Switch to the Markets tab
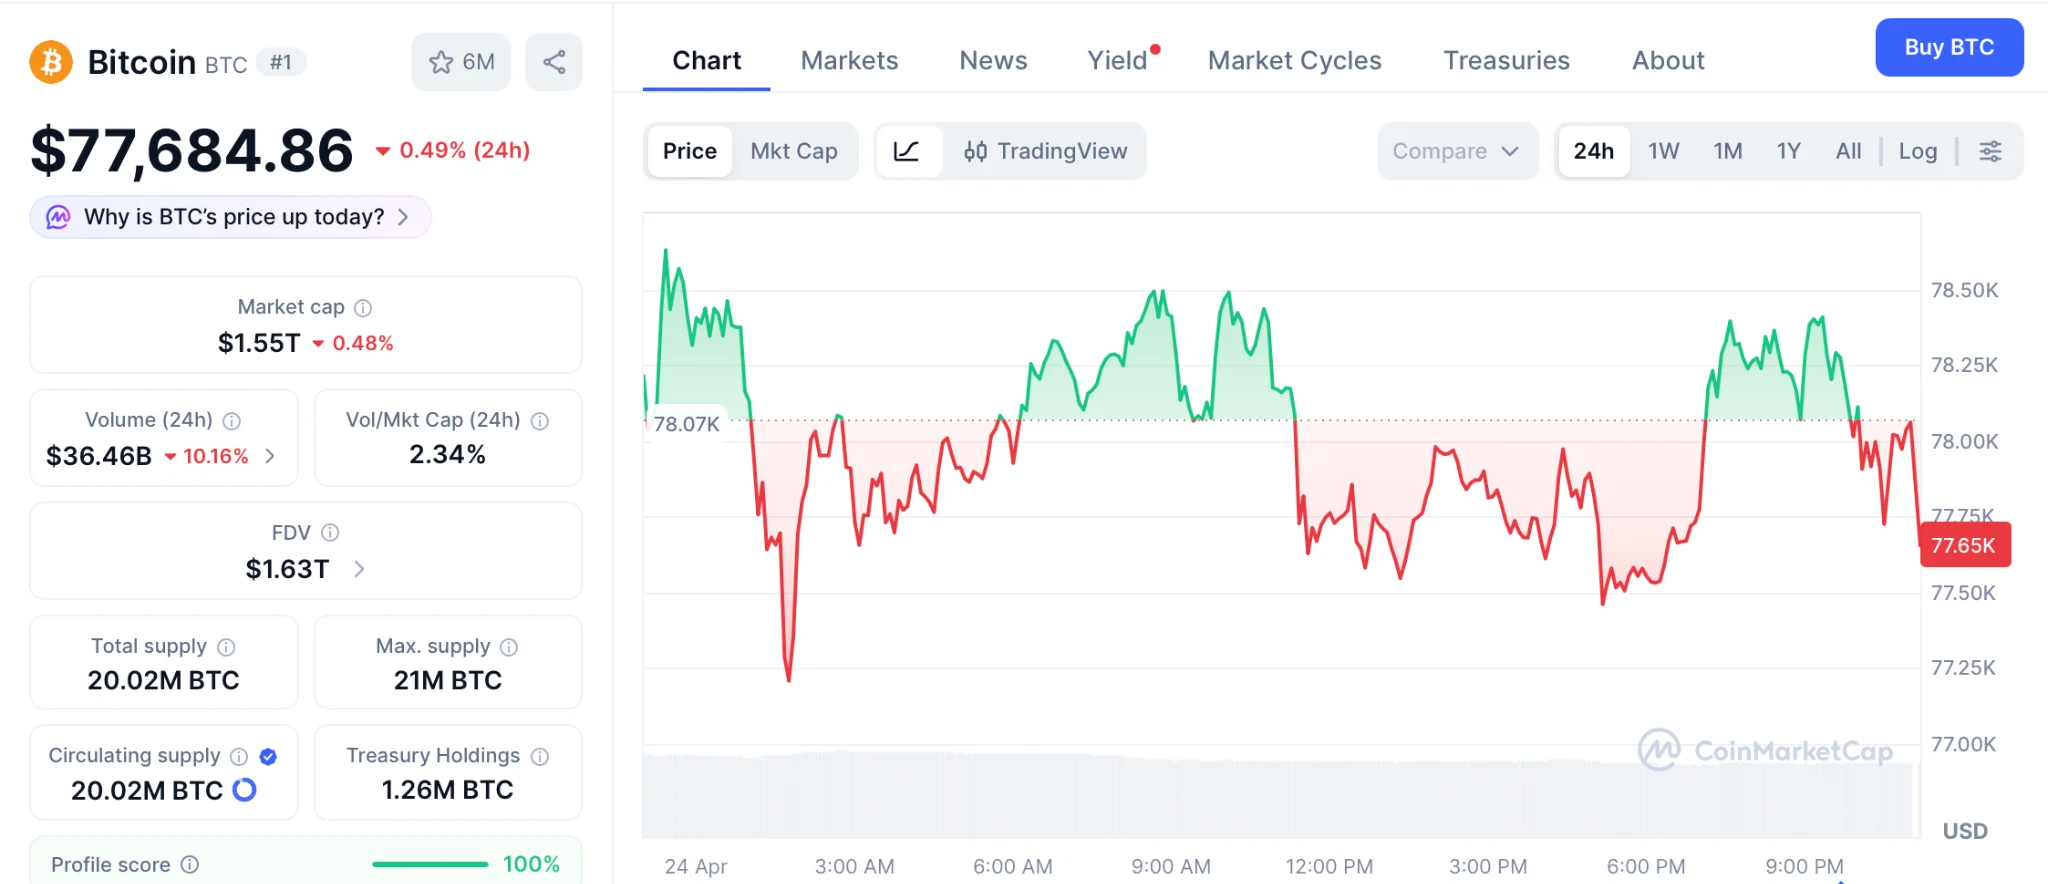2048x884 pixels. 848,60
